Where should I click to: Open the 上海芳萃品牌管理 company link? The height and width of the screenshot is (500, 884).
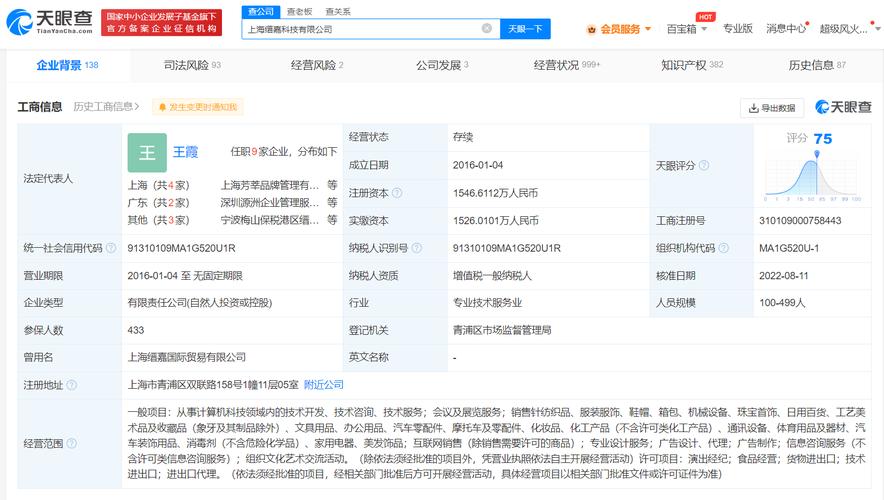270,185
